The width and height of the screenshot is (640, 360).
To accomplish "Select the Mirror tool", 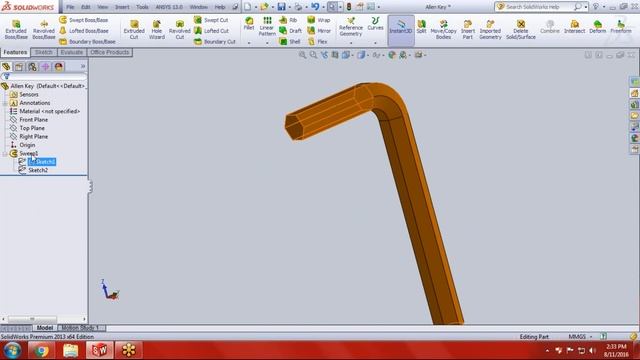I will tap(319, 31).
